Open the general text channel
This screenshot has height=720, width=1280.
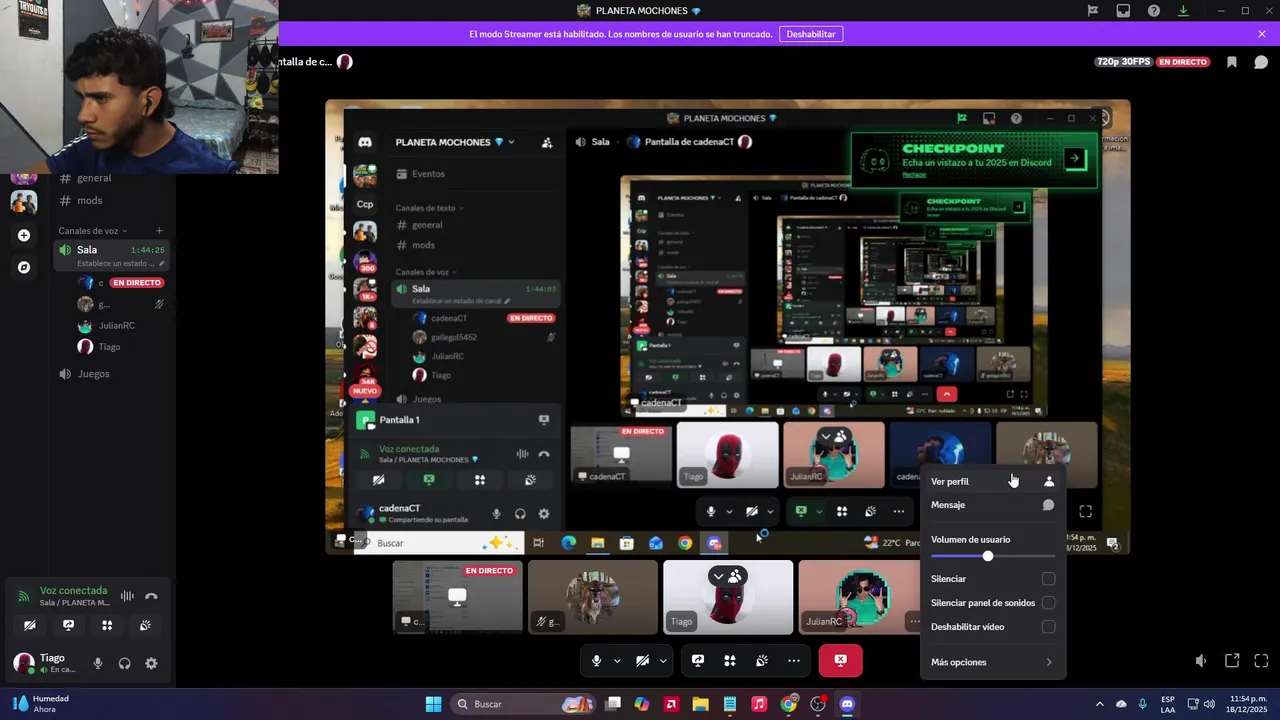pos(94,178)
